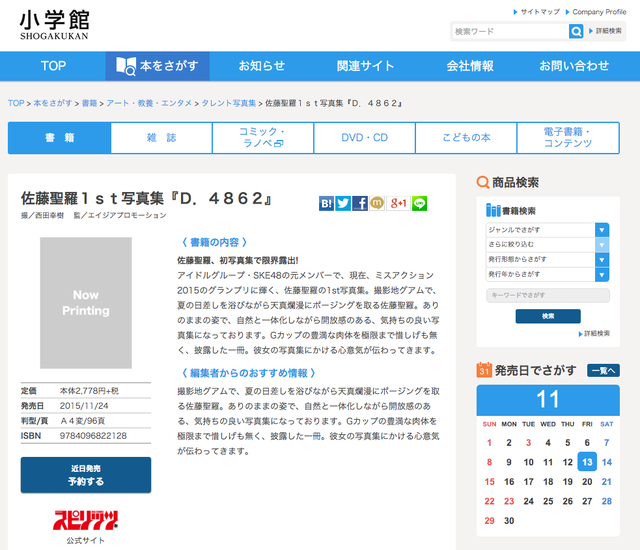Screen dimensions: 640x550
Task: Click breadcrumb 本をさがす link
Action: pos(53,103)
